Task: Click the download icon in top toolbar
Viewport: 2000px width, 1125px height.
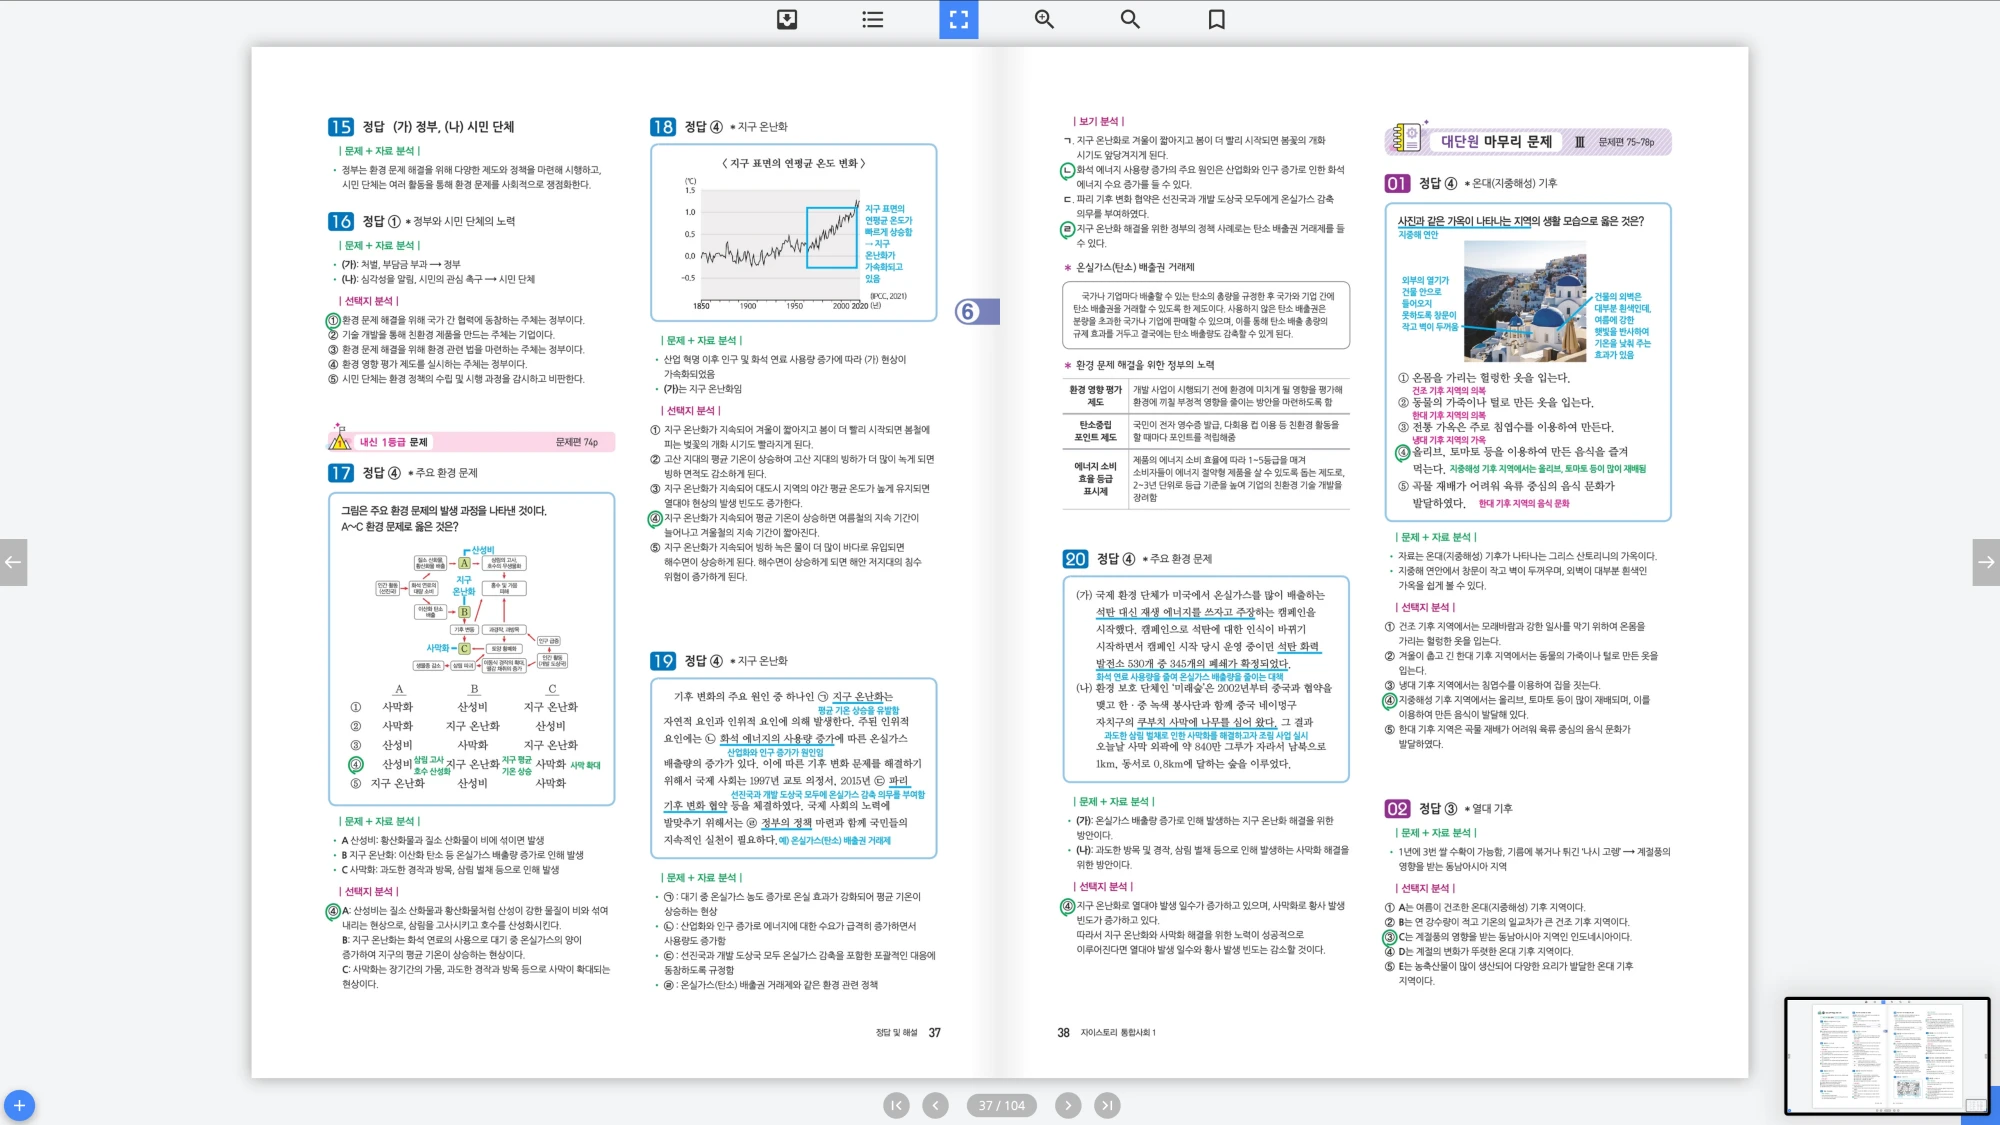Action: click(787, 19)
